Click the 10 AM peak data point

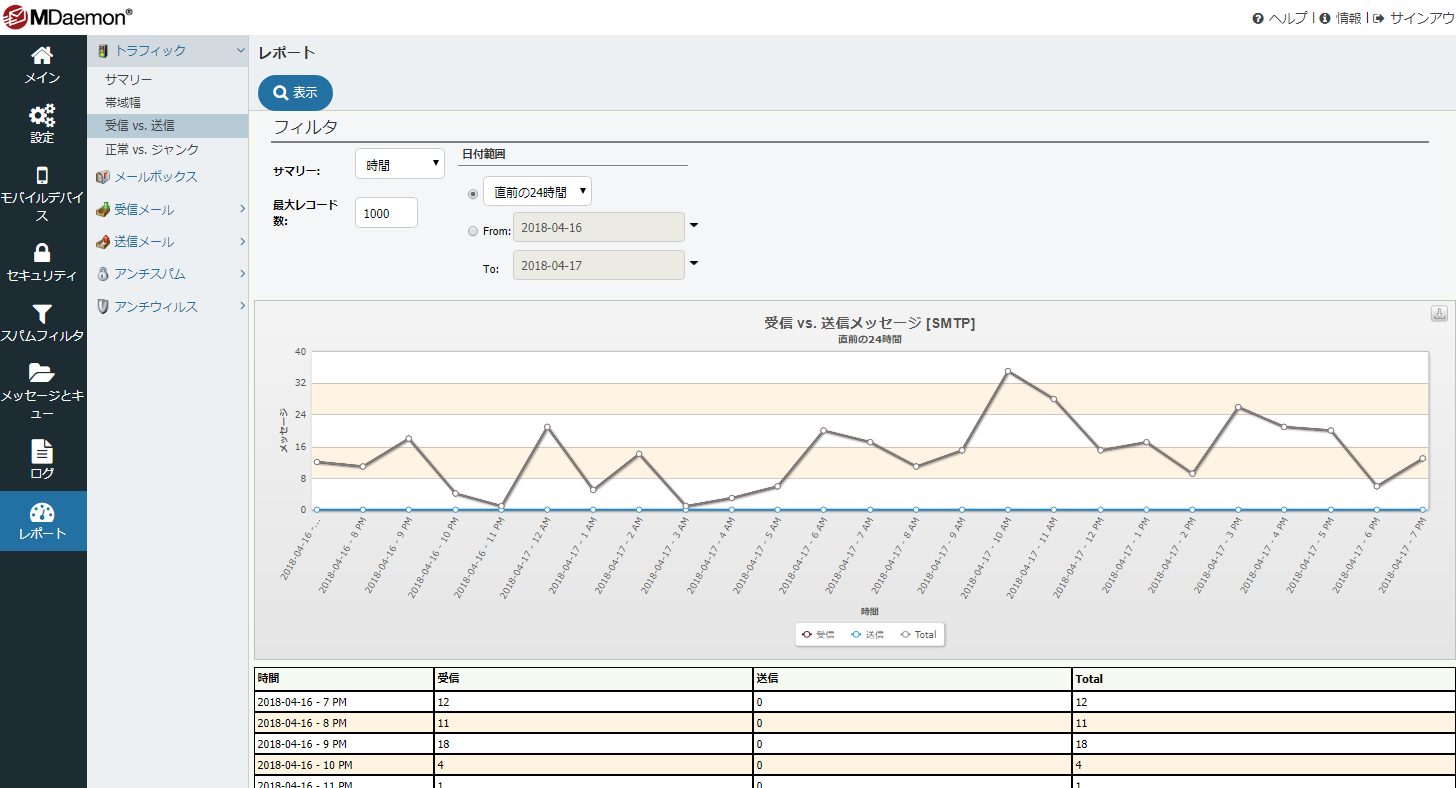(x=1008, y=371)
